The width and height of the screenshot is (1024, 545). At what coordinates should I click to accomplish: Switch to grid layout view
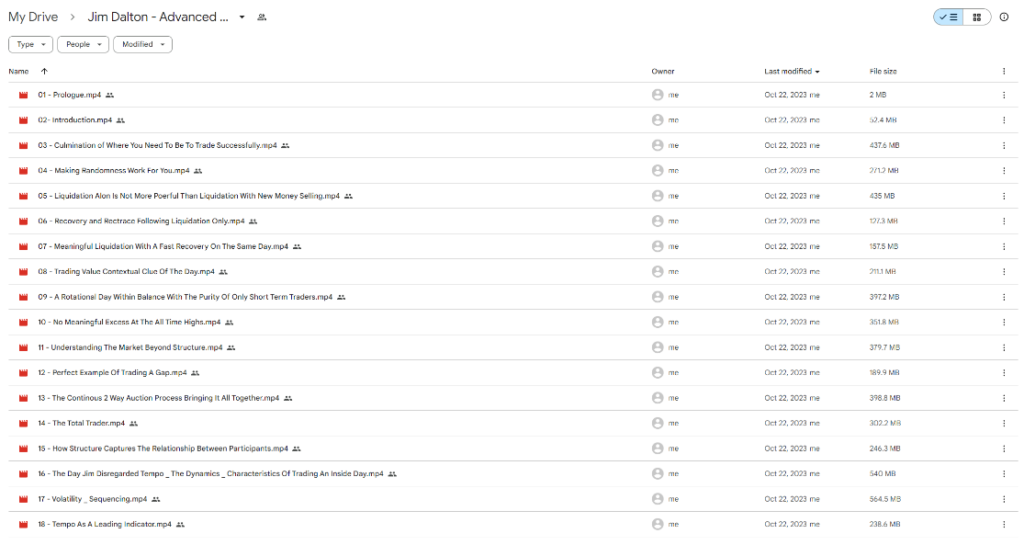(x=976, y=17)
